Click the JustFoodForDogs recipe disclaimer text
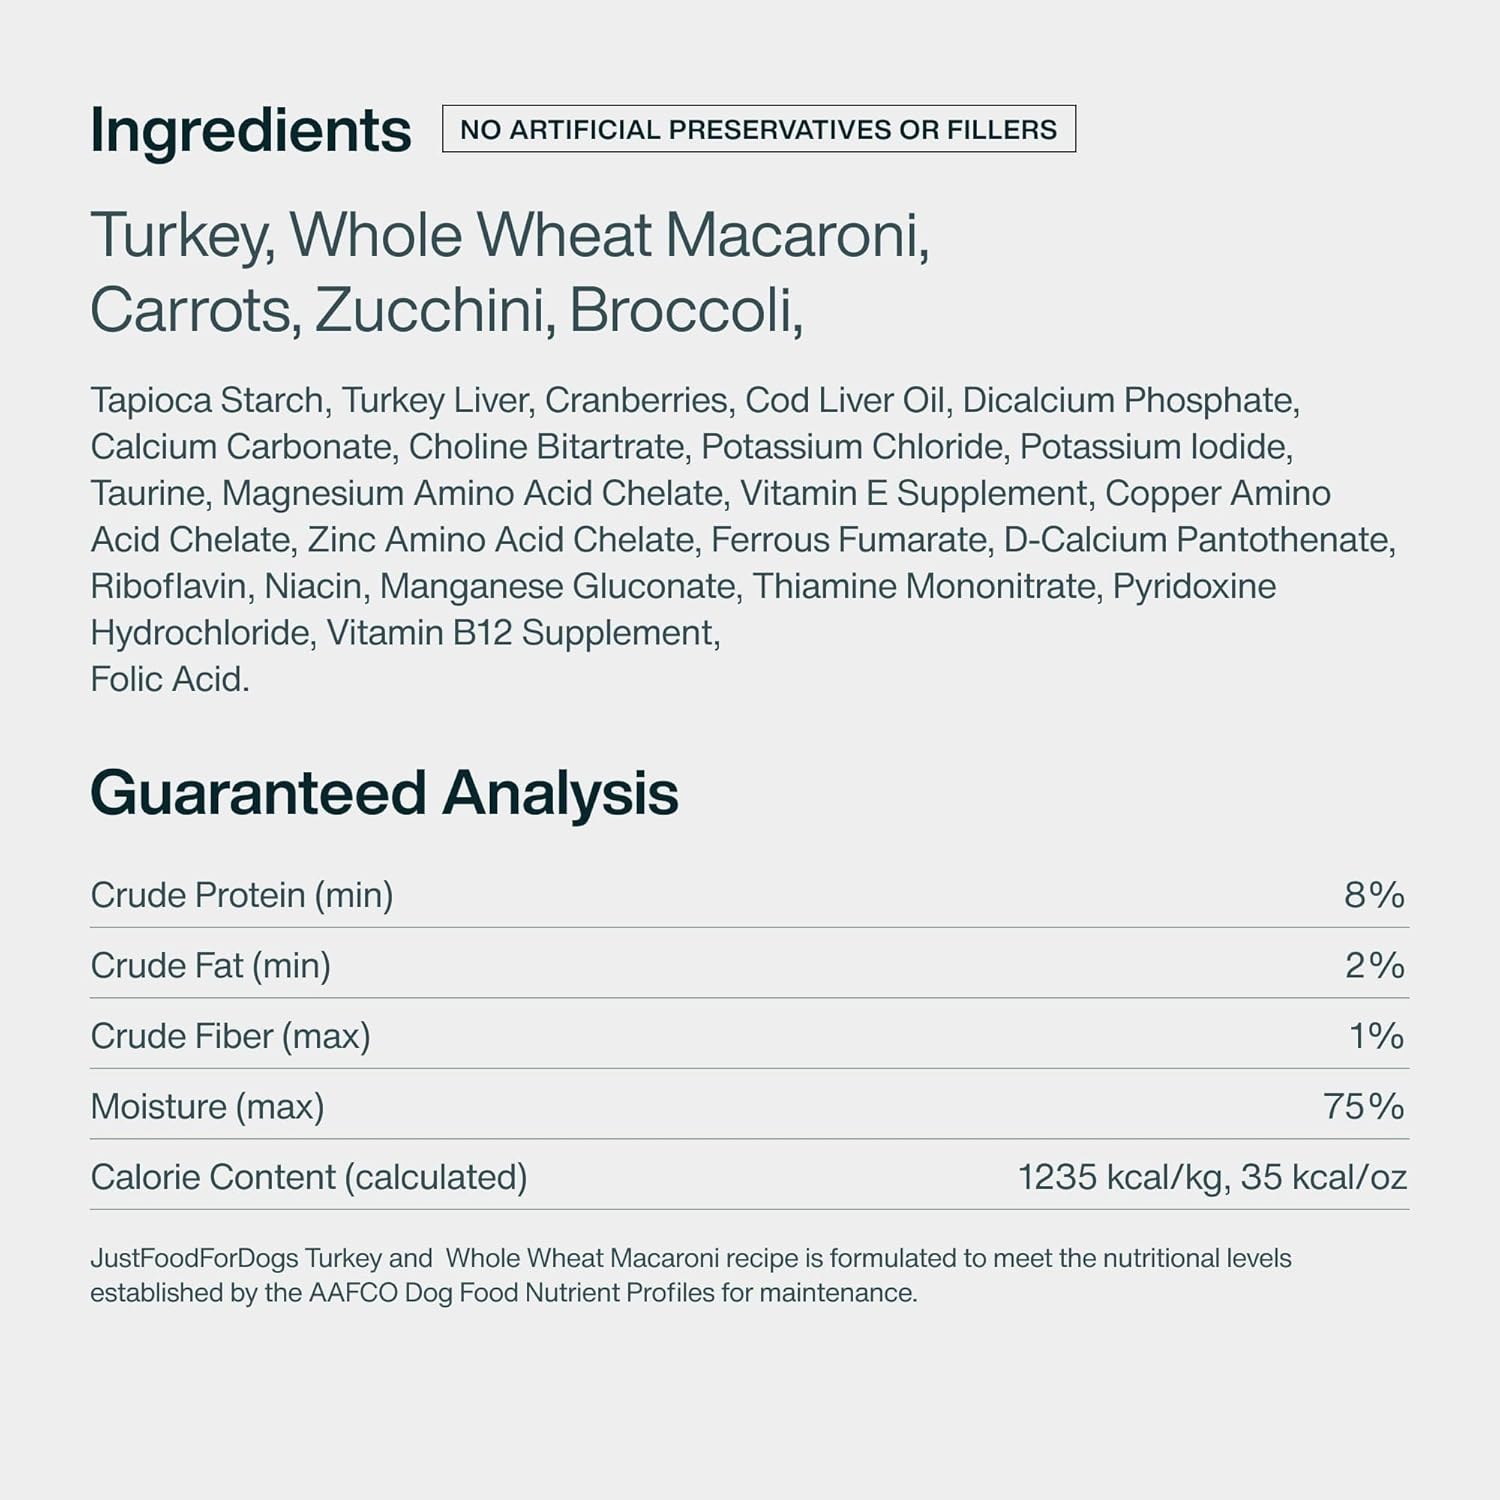The image size is (1500, 1500). 691,1275
